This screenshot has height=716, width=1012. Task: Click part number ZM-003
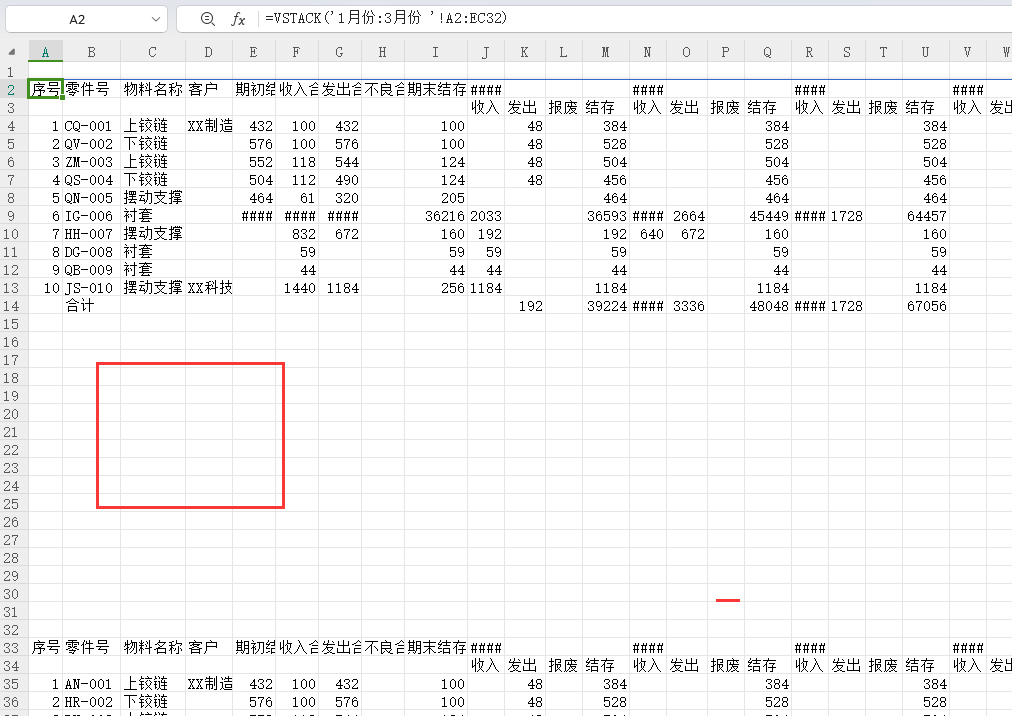(92, 162)
